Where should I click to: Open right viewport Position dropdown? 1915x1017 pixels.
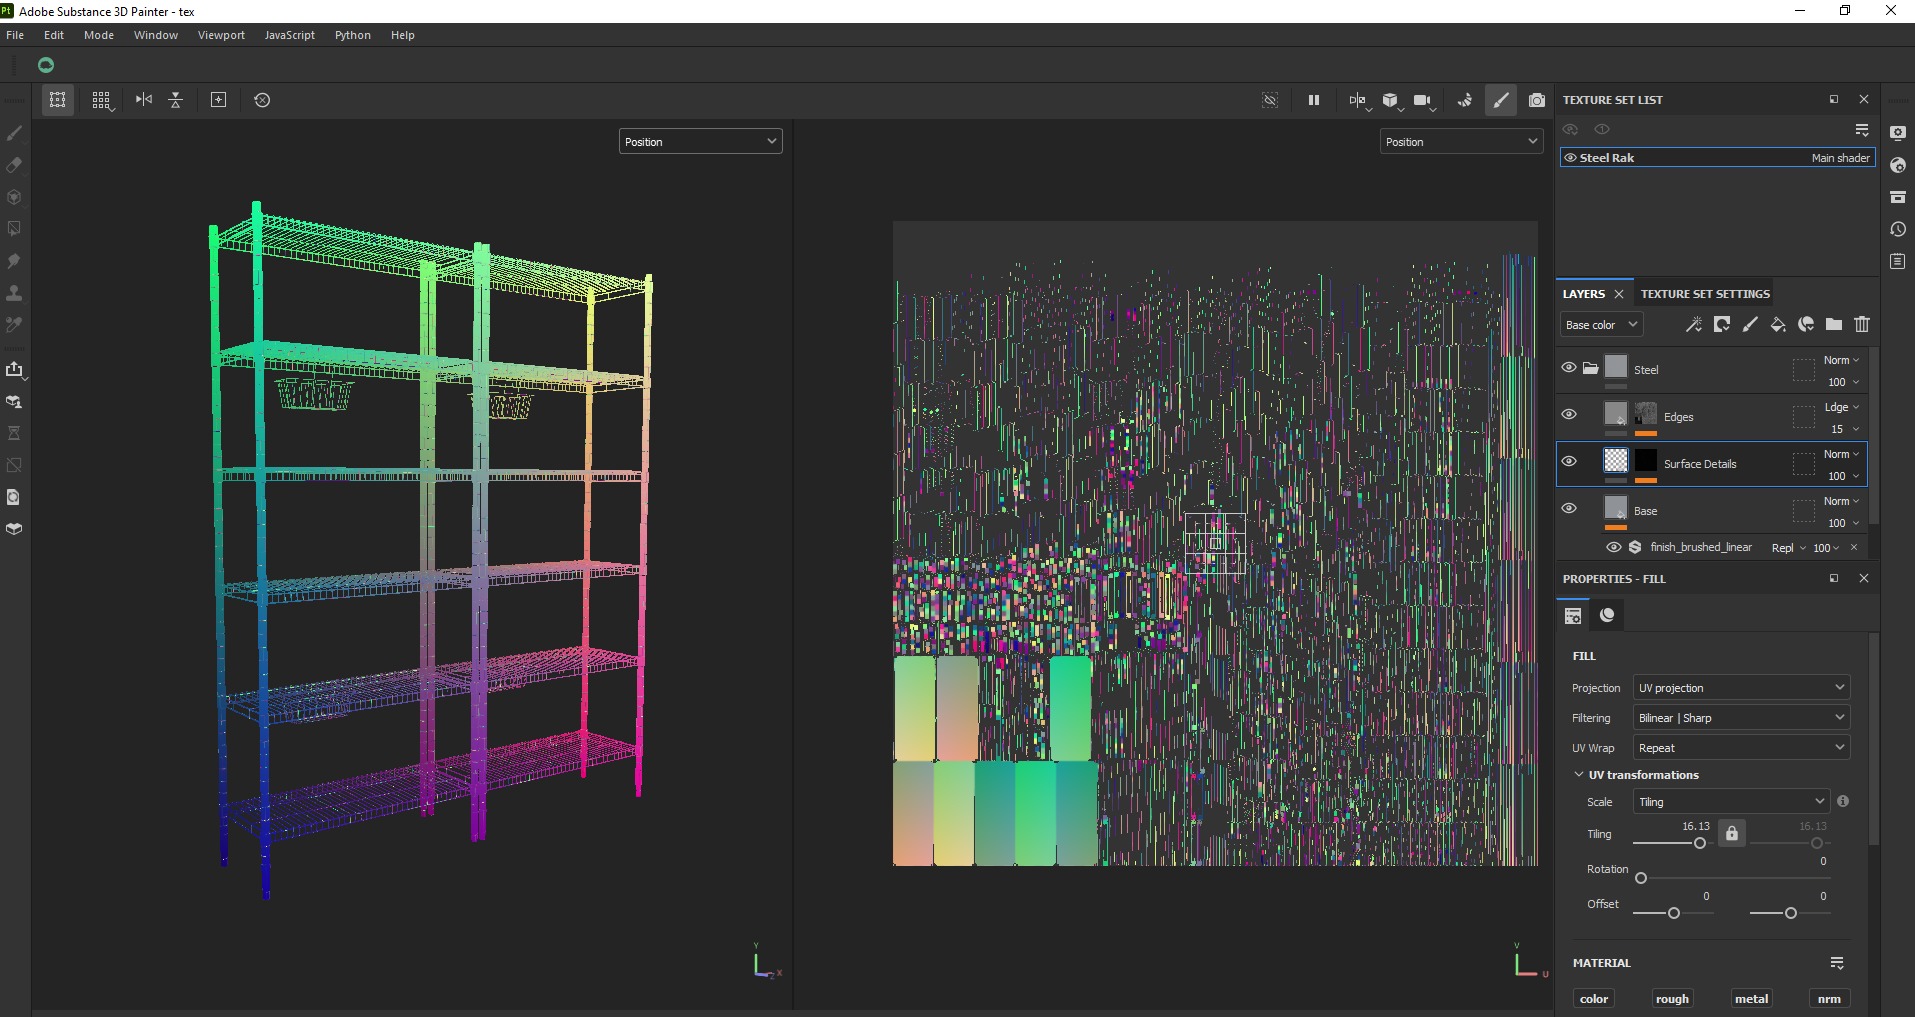pos(1461,142)
